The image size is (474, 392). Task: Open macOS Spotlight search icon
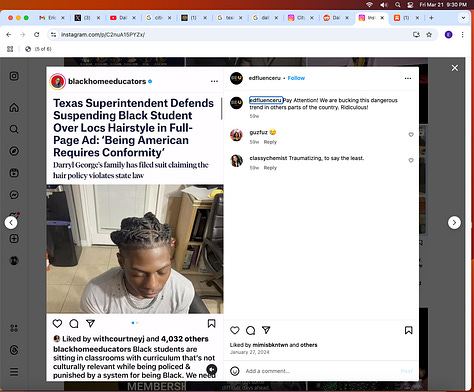(x=397, y=5)
